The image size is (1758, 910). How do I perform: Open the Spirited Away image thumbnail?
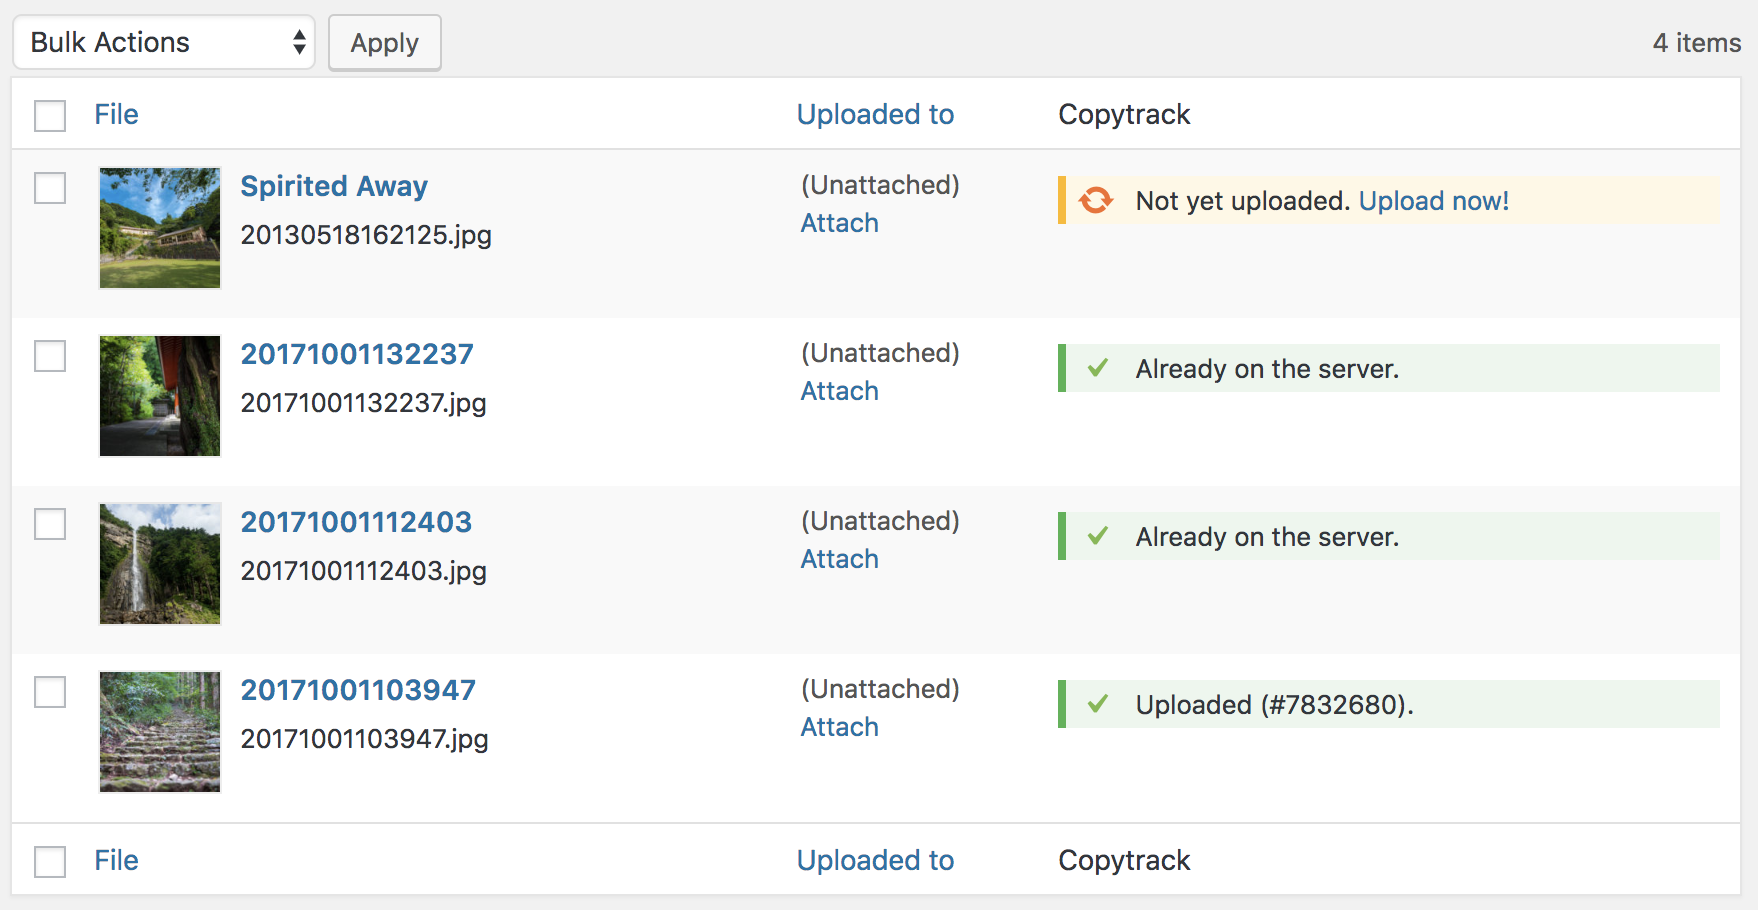tap(160, 228)
